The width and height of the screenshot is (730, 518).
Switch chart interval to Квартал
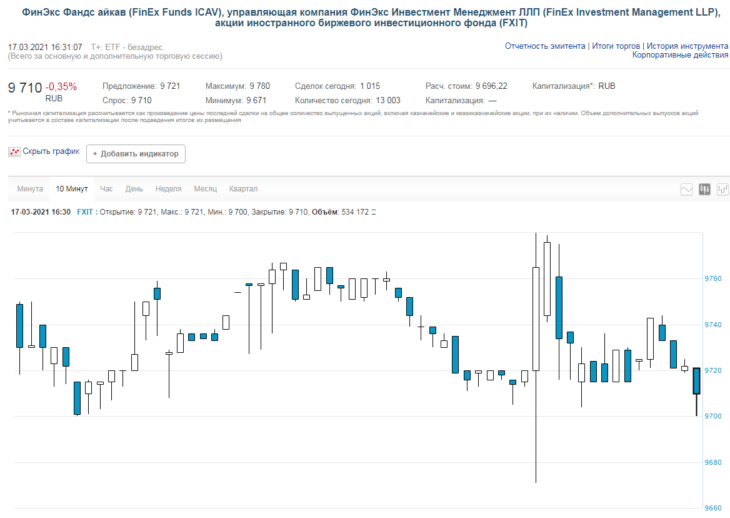pyautogui.click(x=243, y=189)
